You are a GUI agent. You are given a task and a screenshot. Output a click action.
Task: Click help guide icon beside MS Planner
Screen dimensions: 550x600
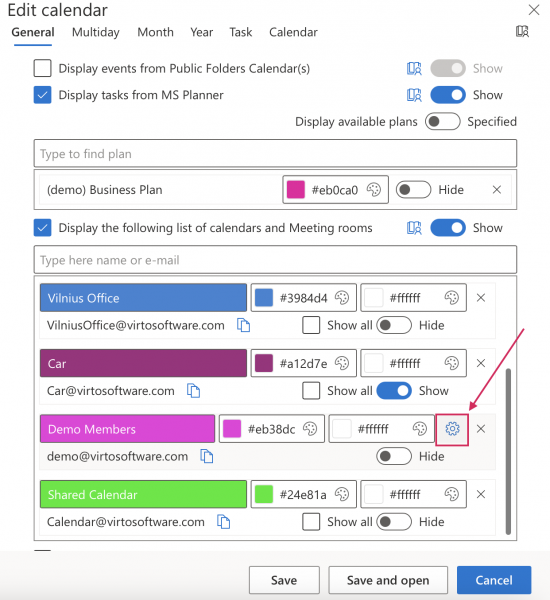point(414,95)
